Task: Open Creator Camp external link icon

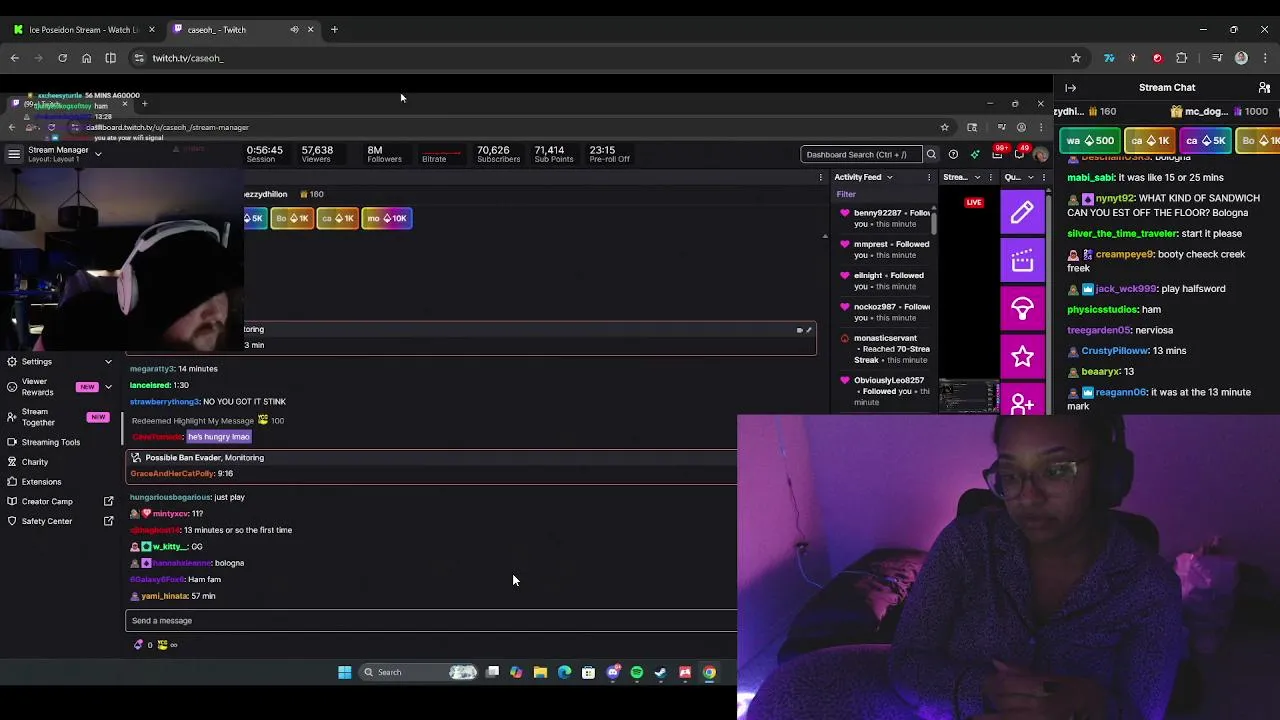Action: [109, 501]
